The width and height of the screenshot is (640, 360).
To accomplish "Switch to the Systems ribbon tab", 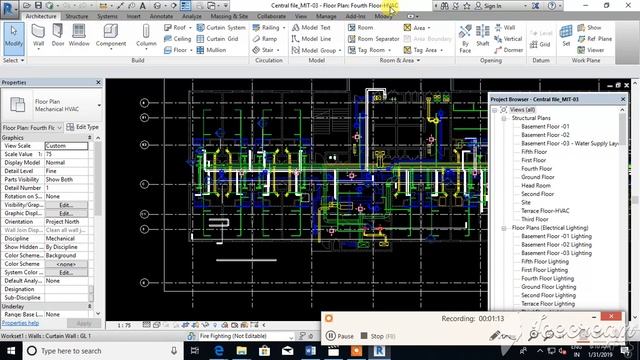I will 107,16.
